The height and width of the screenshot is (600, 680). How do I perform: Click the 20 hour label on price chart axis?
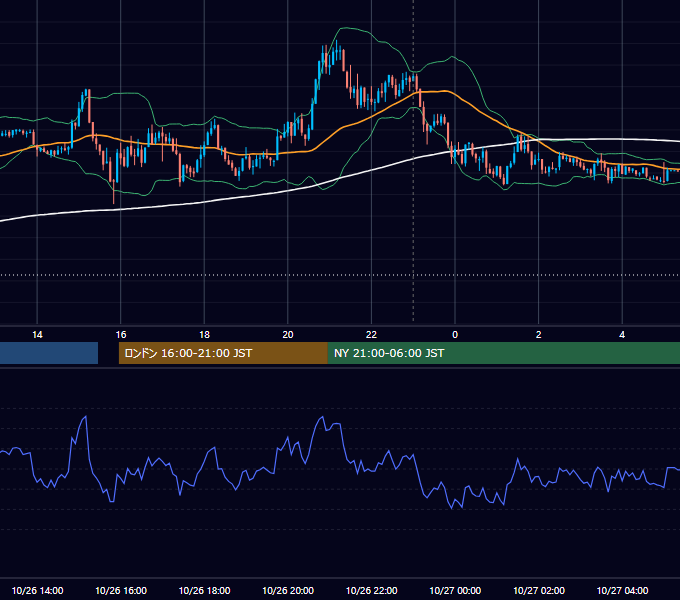[288, 335]
